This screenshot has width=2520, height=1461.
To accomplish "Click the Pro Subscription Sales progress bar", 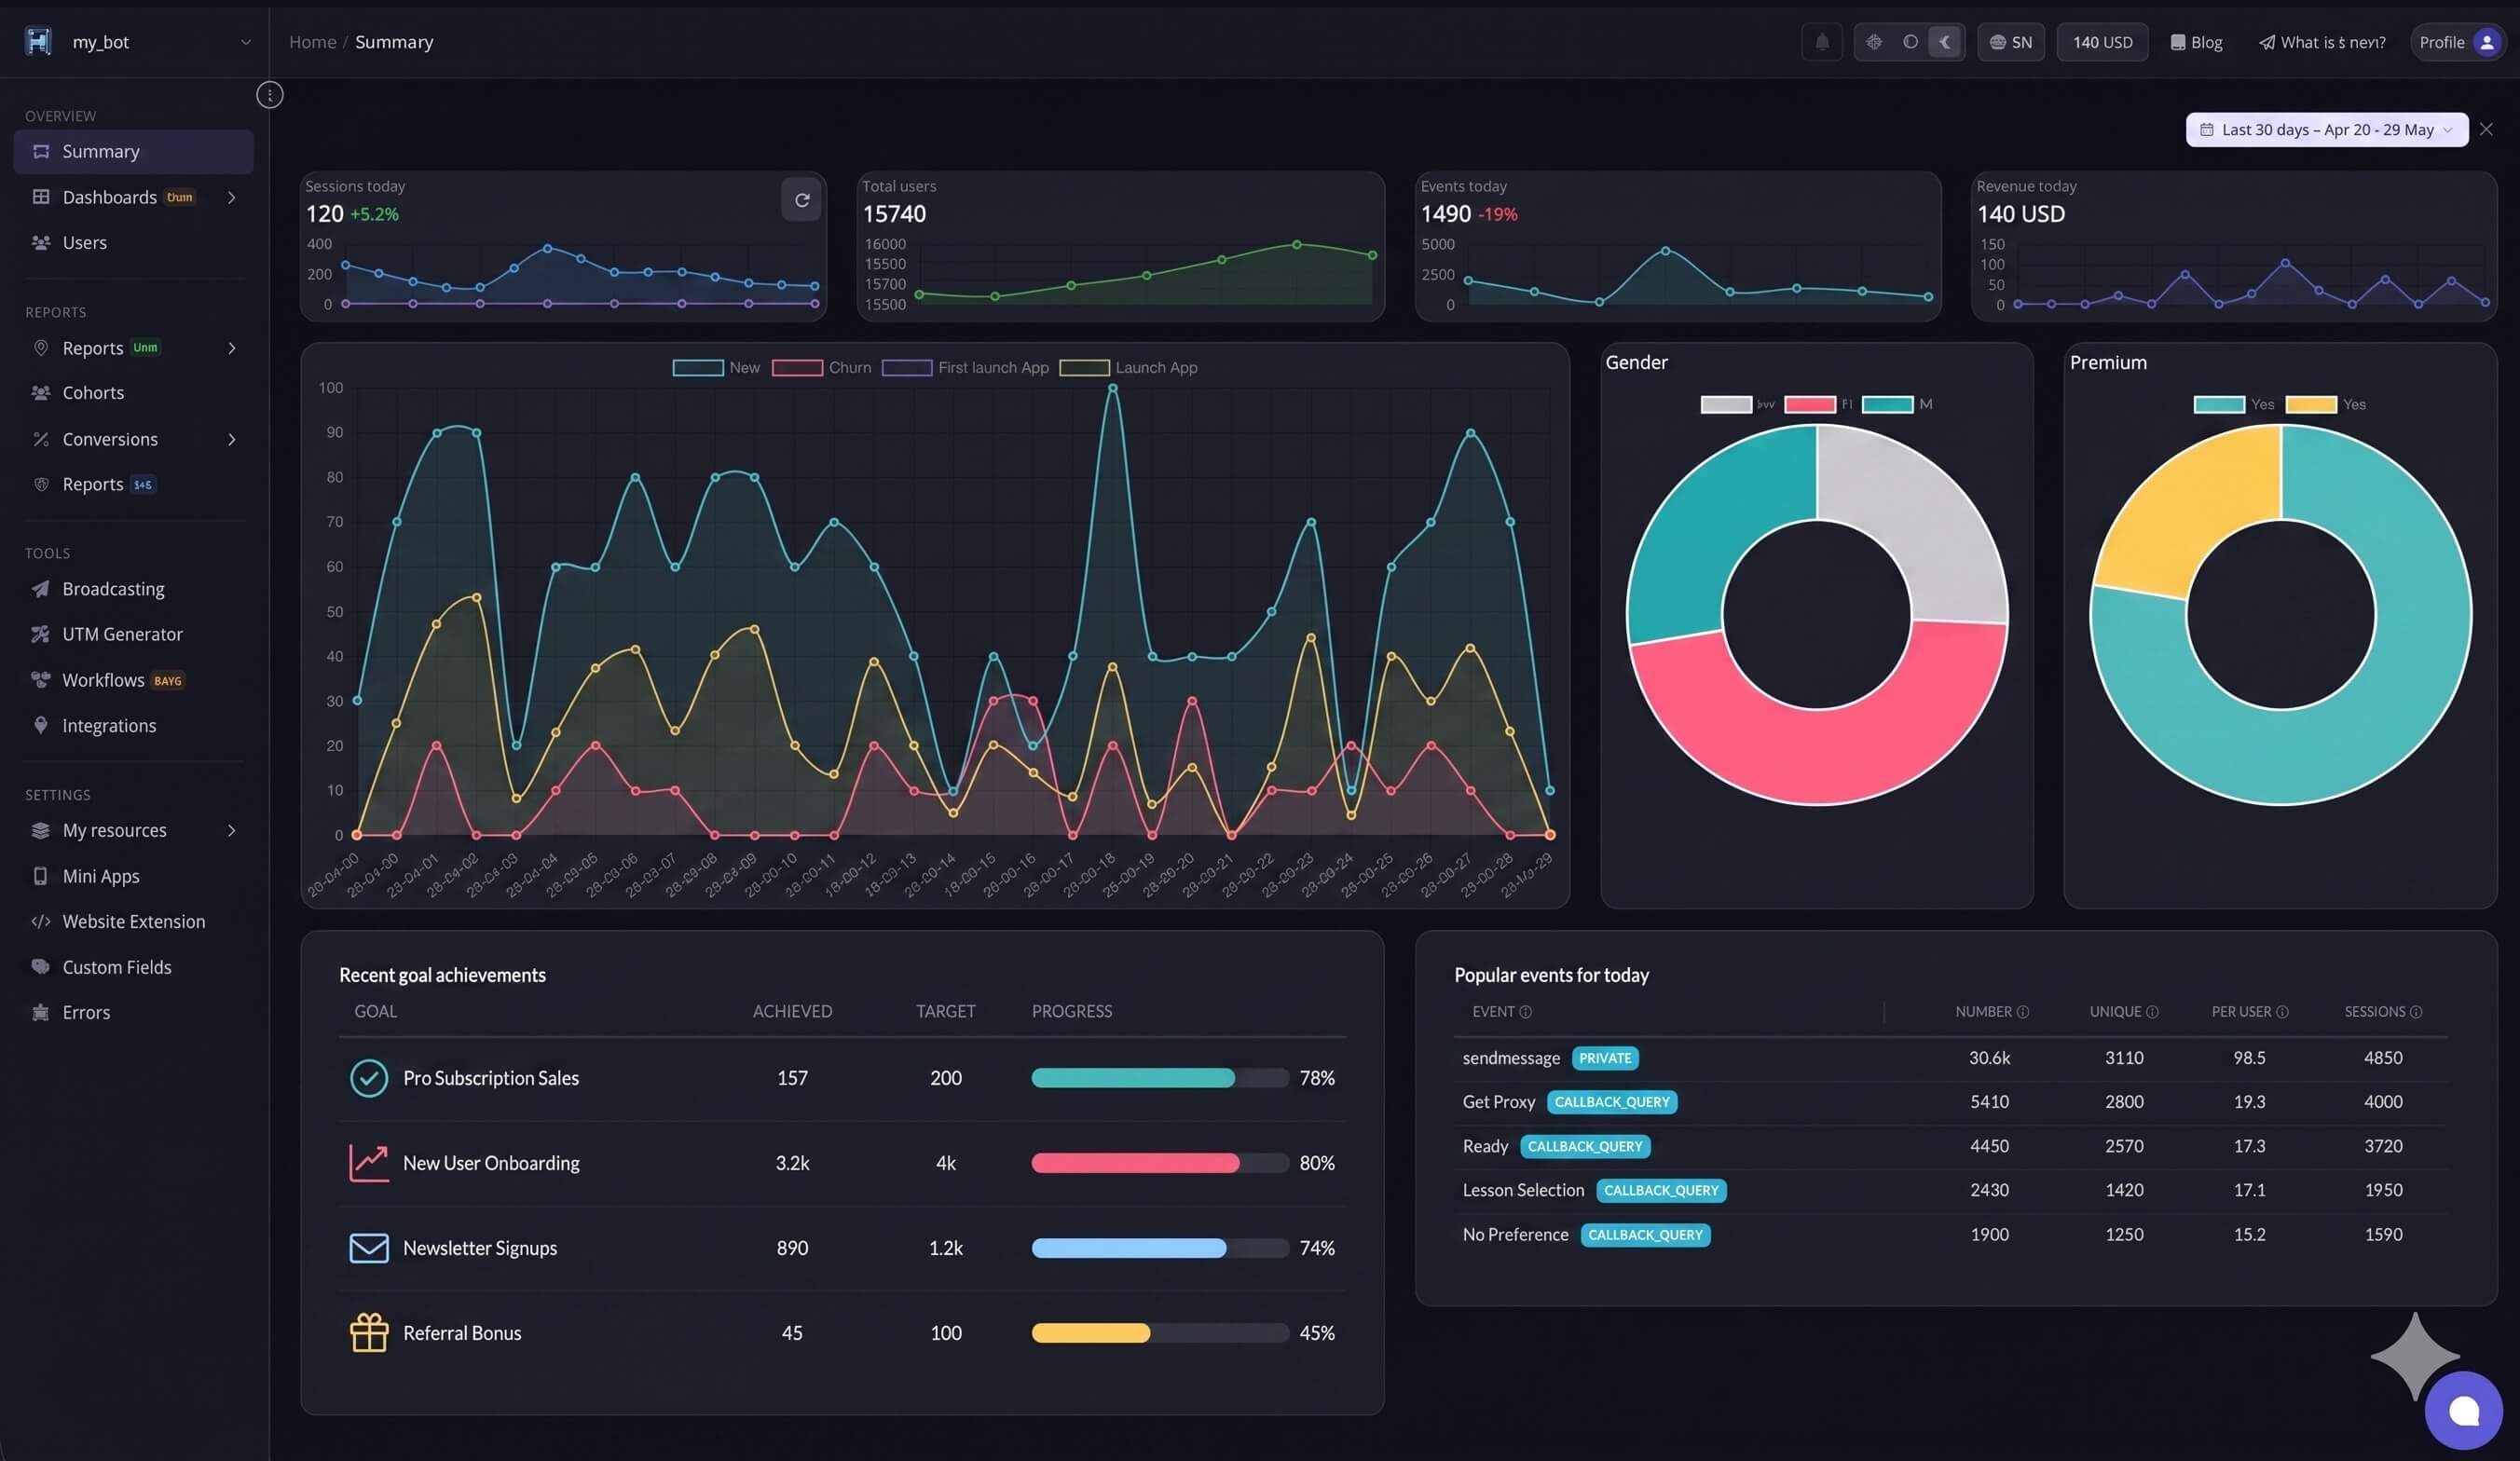I will 1160,1078.
